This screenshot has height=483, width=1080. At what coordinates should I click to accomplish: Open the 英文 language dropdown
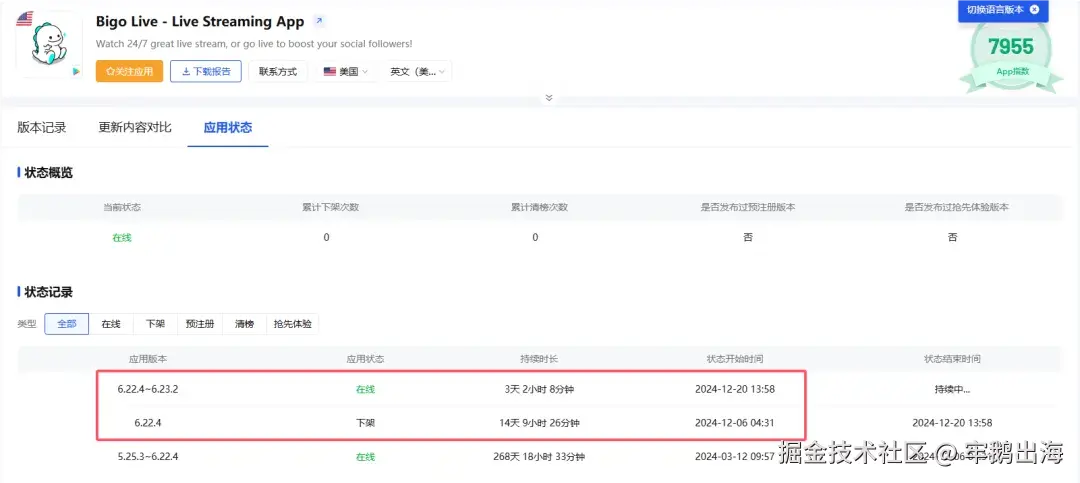pyautogui.click(x=417, y=71)
